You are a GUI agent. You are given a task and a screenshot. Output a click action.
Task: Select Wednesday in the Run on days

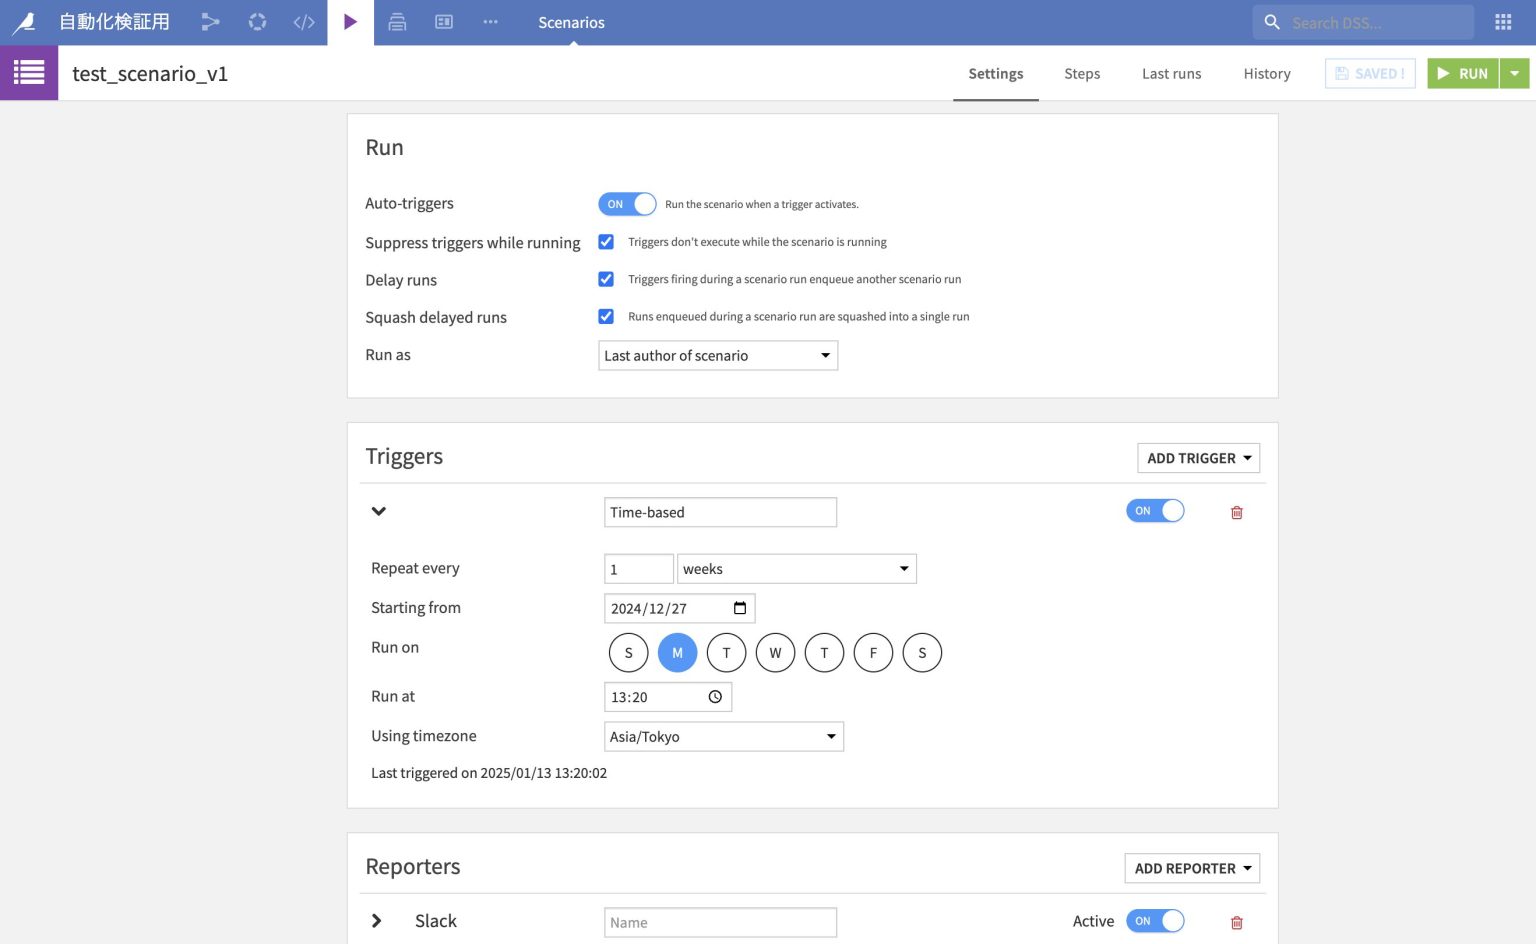[775, 653]
